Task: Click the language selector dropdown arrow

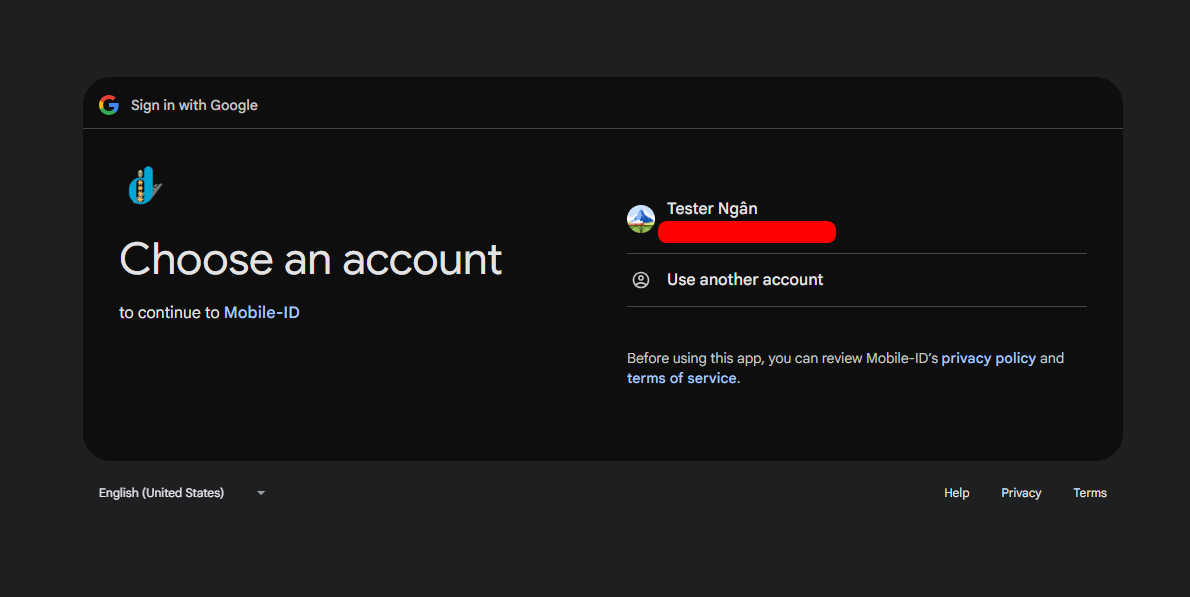Action: click(x=260, y=493)
